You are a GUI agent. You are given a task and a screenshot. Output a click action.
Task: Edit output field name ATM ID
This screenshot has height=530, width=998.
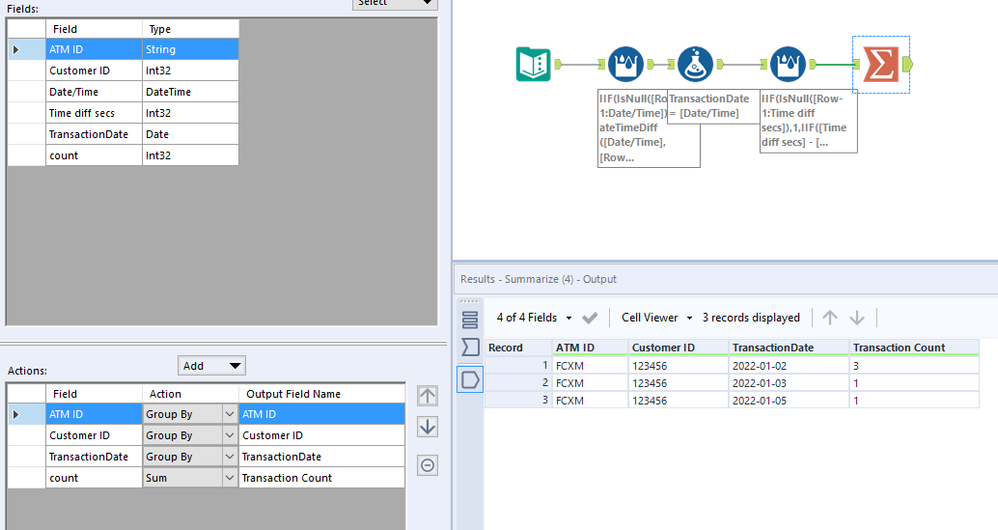(x=321, y=414)
